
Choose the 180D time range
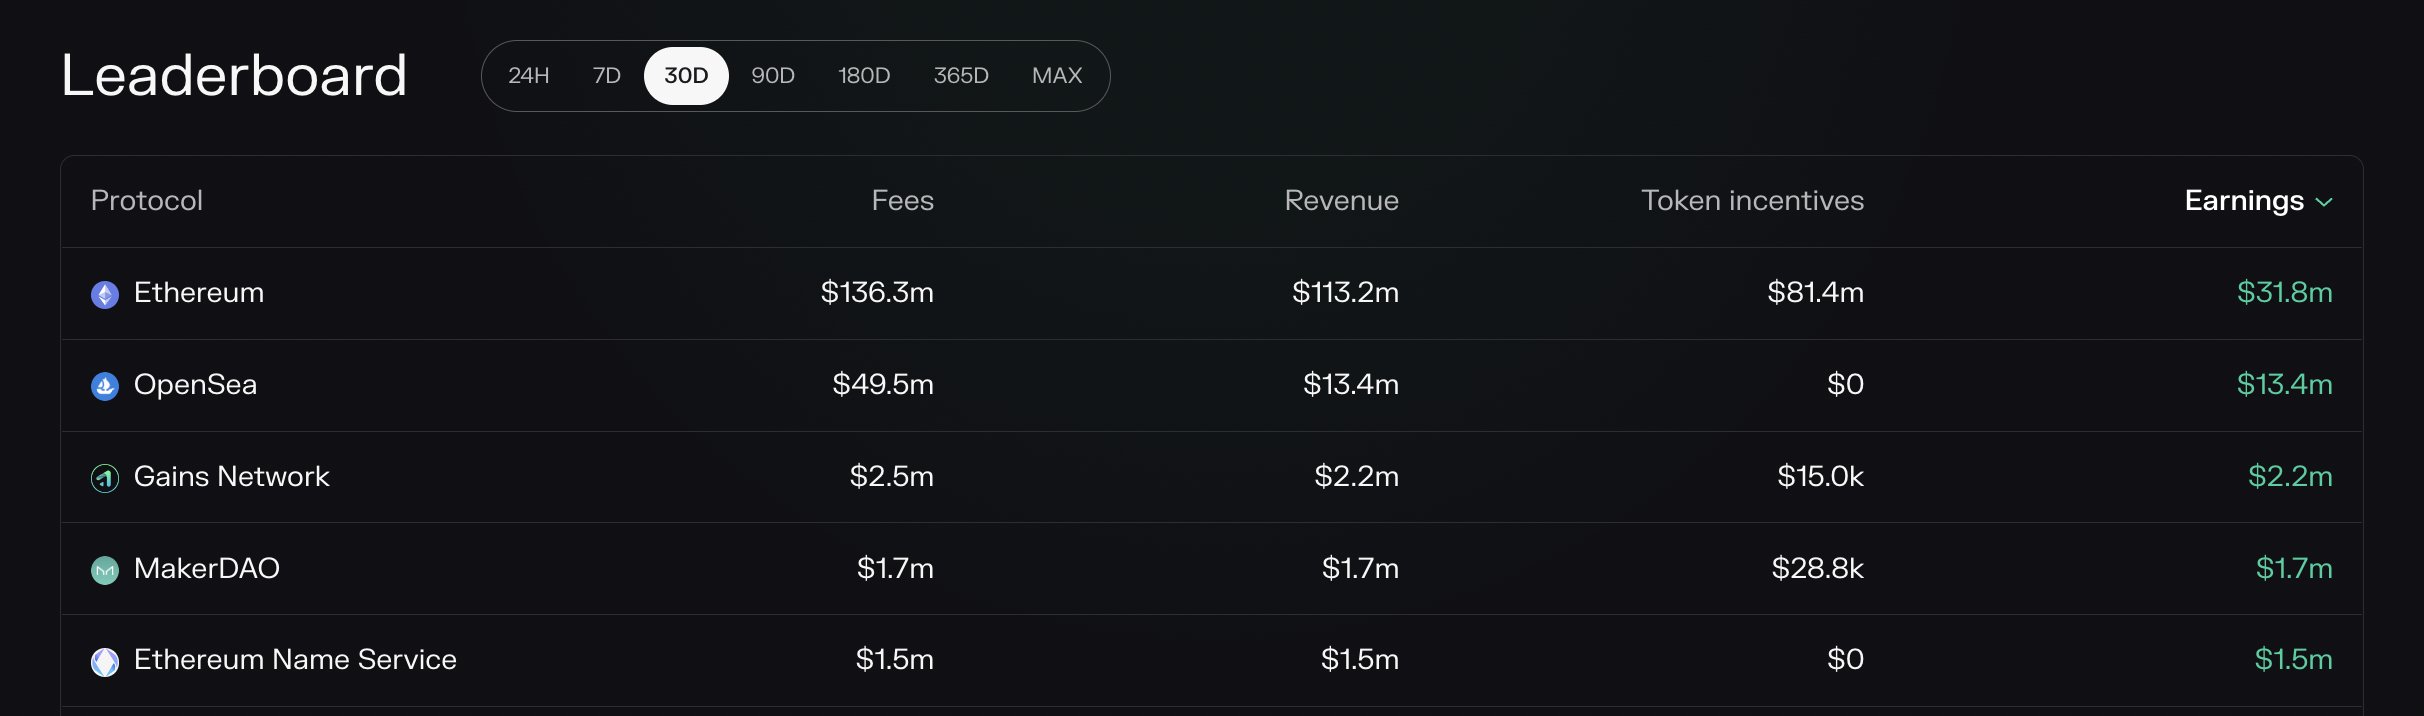click(864, 76)
